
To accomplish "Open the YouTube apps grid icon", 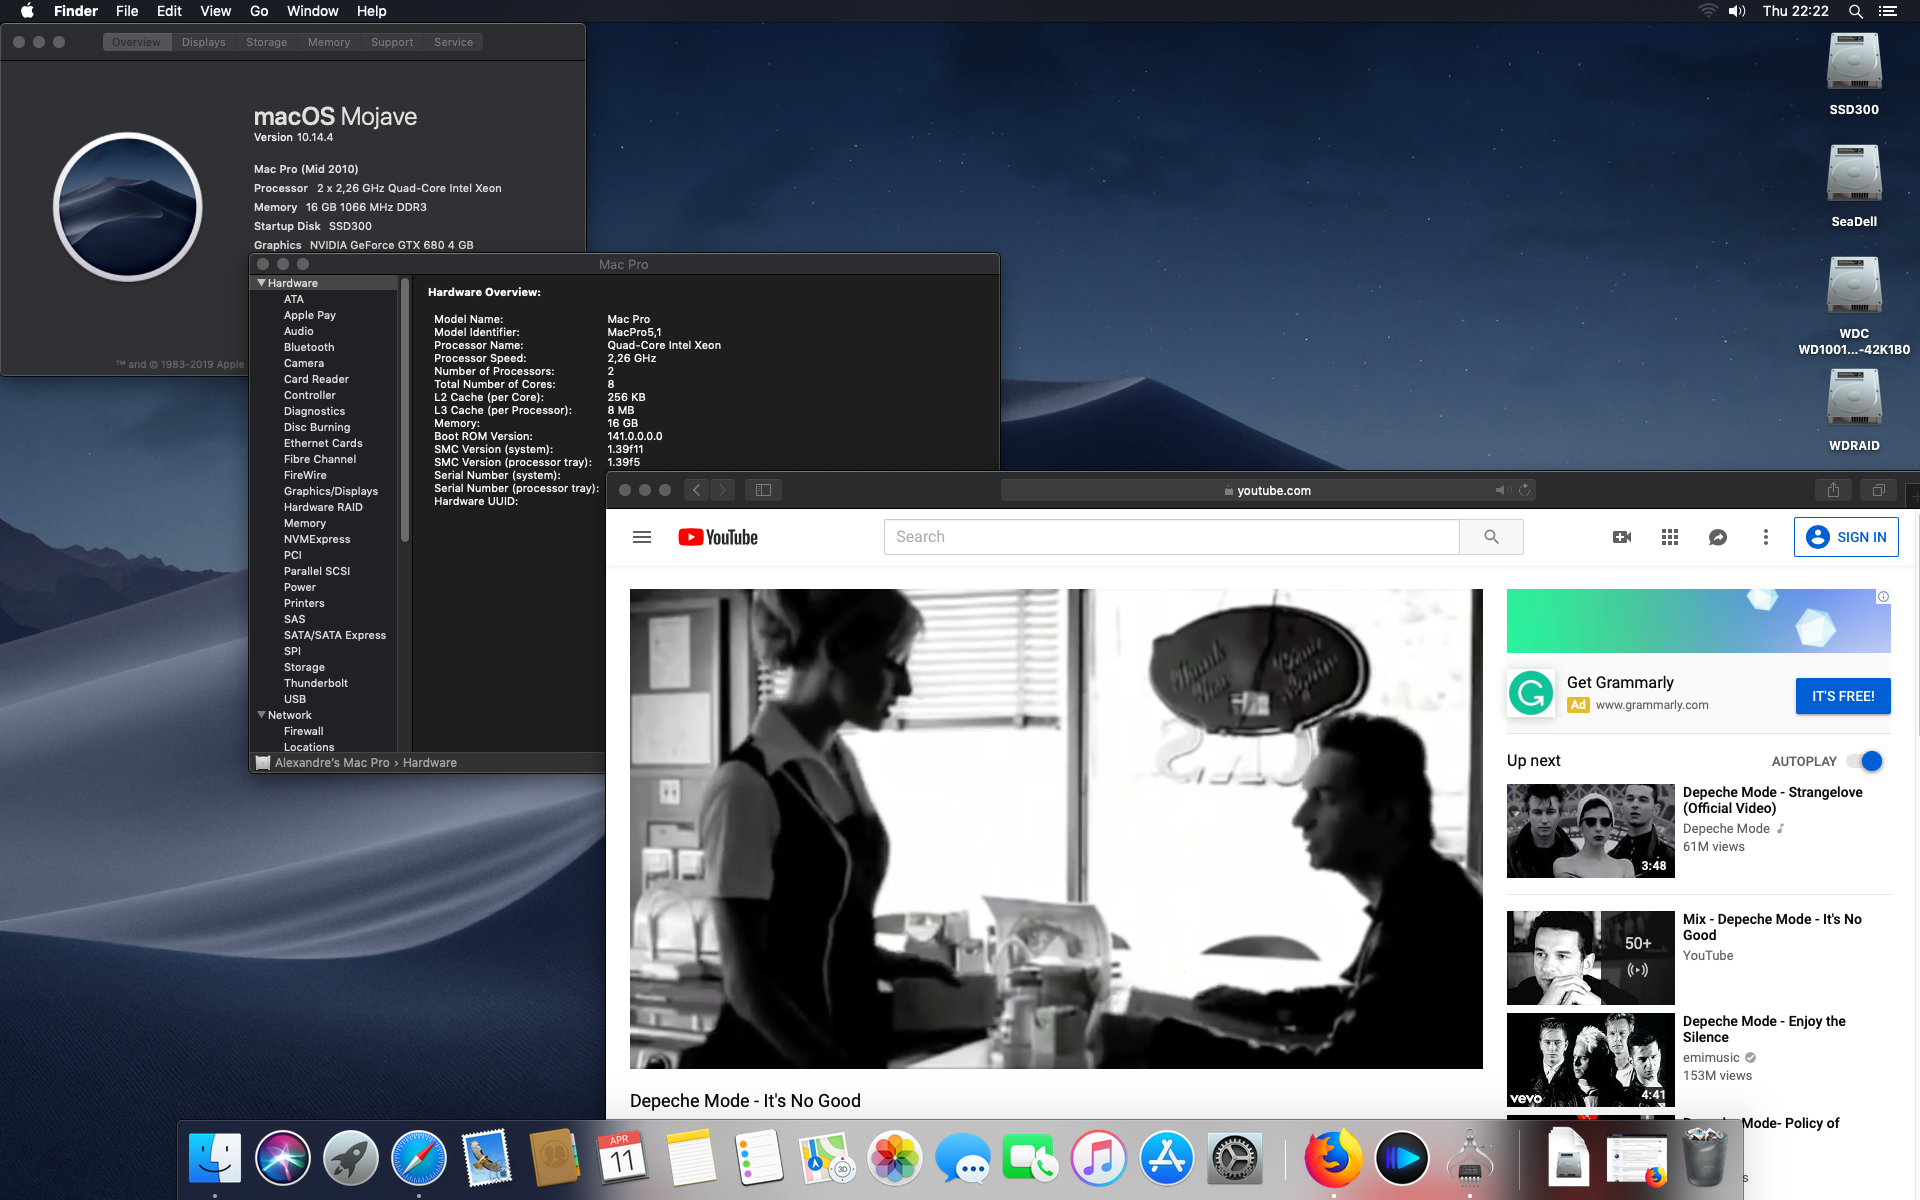I will (1670, 537).
